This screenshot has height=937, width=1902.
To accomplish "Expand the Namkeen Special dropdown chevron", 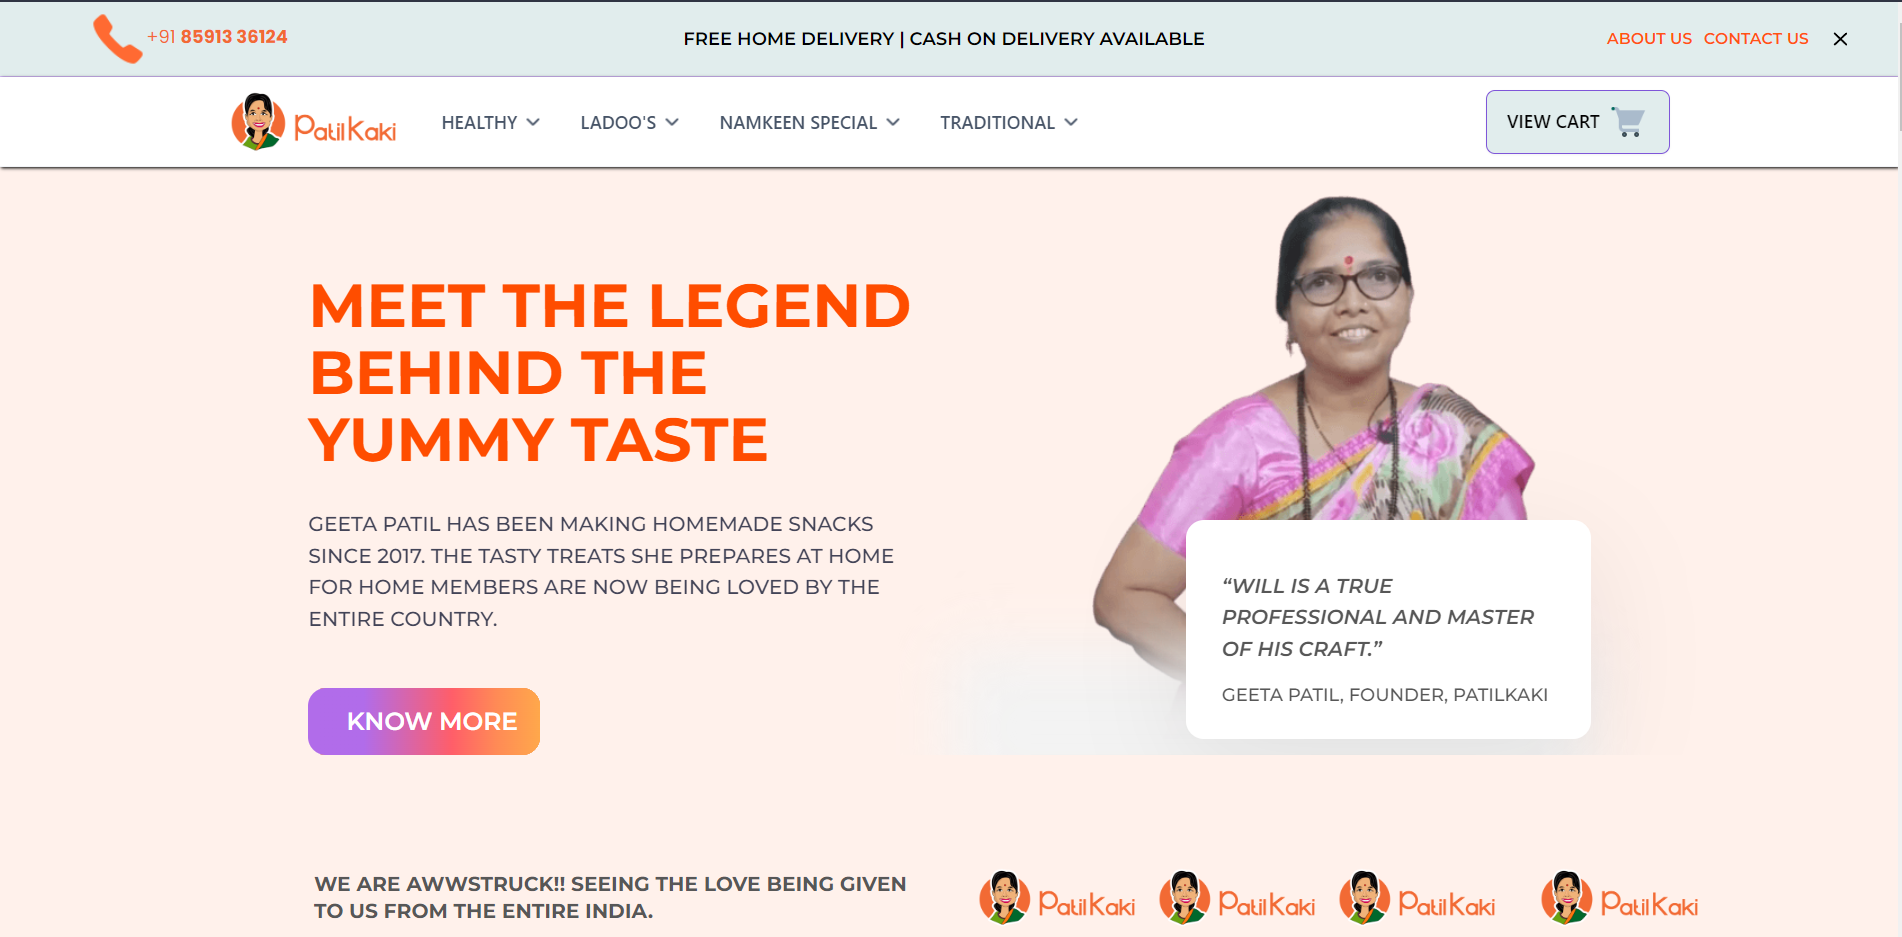I will (x=893, y=122).
